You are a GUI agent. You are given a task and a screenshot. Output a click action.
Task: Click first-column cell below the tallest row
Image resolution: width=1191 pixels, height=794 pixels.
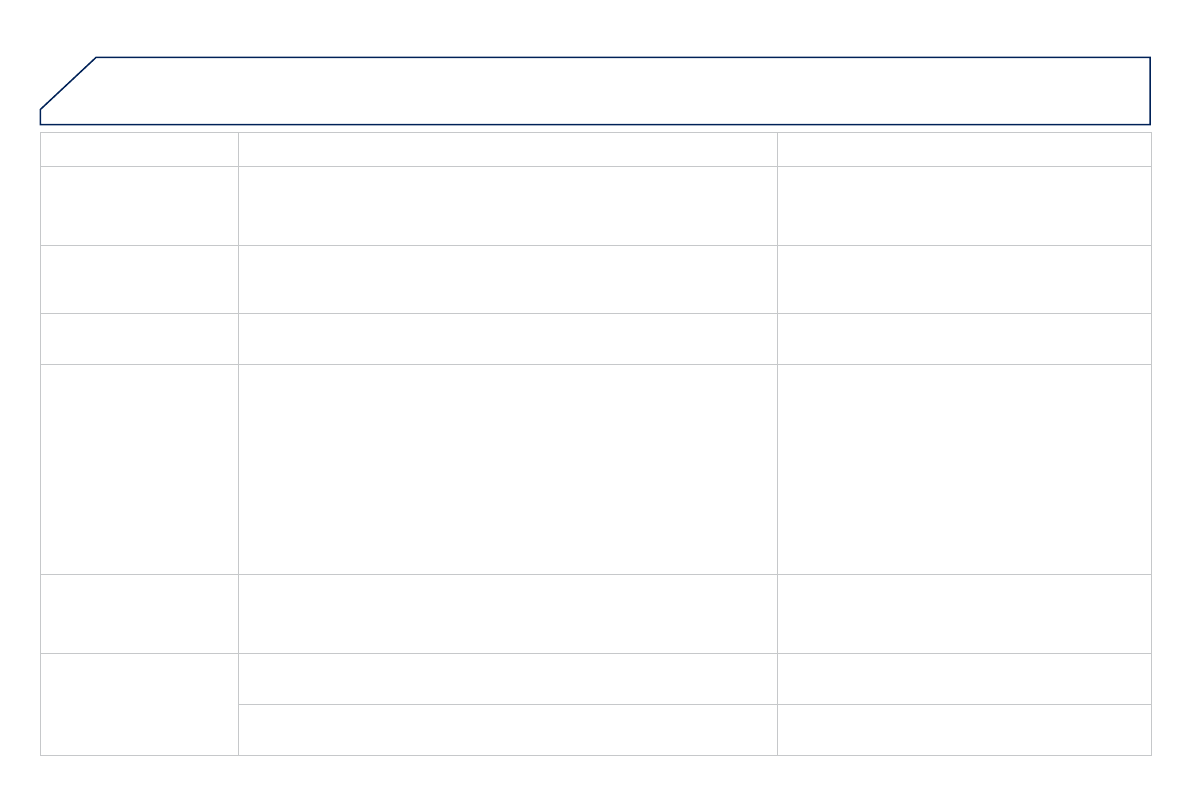point(139,613)
